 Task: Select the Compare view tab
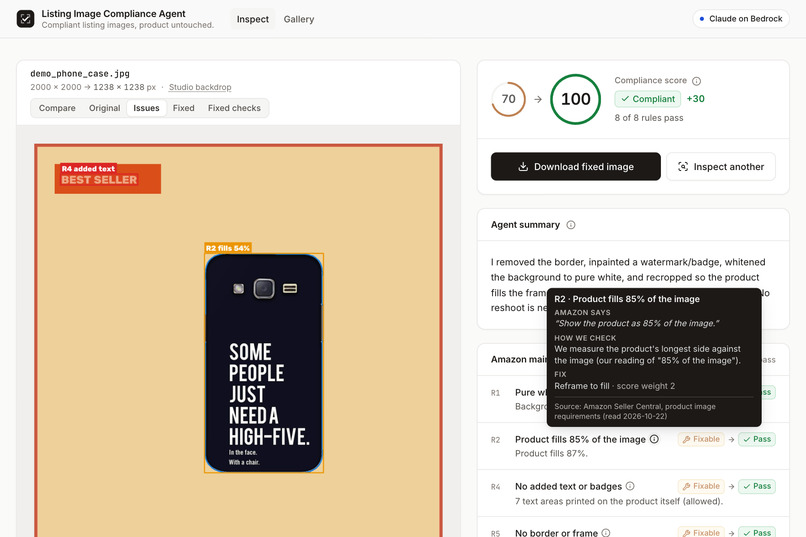click(x=57, y=108)
